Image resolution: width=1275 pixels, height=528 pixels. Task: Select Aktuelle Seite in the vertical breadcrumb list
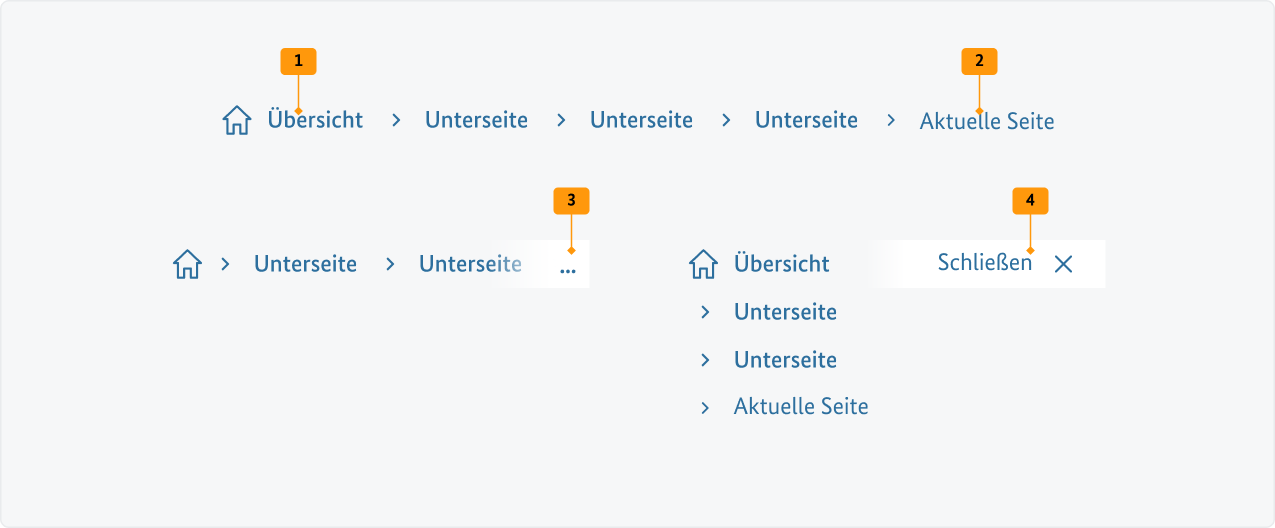[x=801, y=407]
